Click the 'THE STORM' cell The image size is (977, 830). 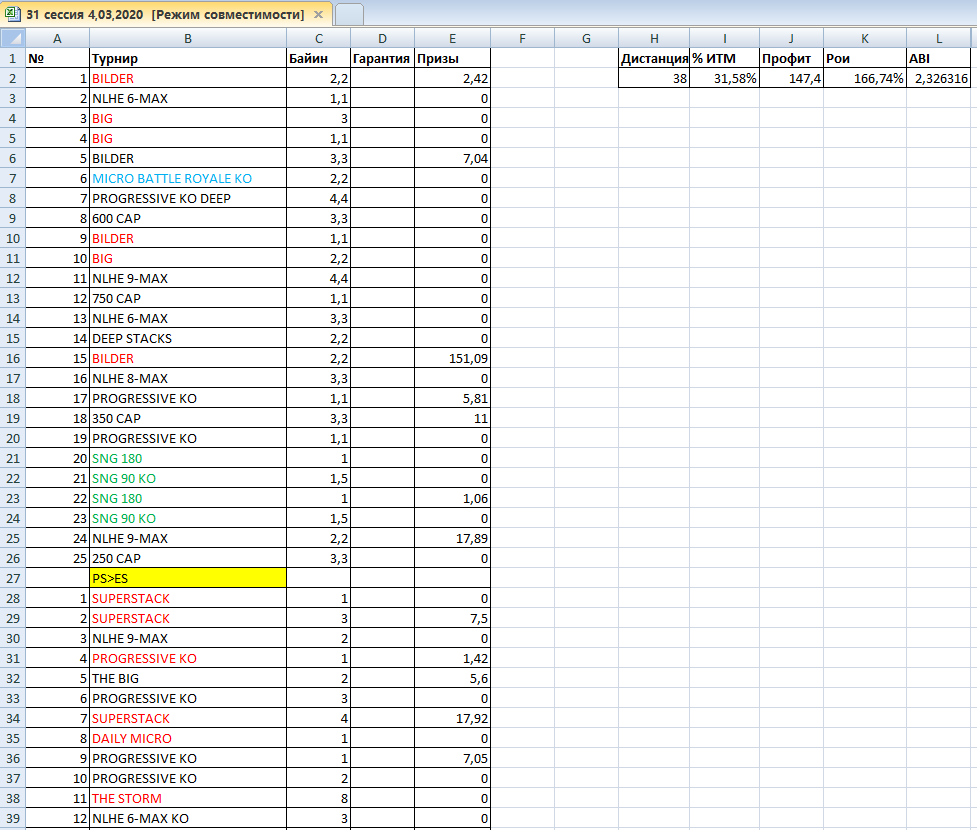[x=188, y=798]
